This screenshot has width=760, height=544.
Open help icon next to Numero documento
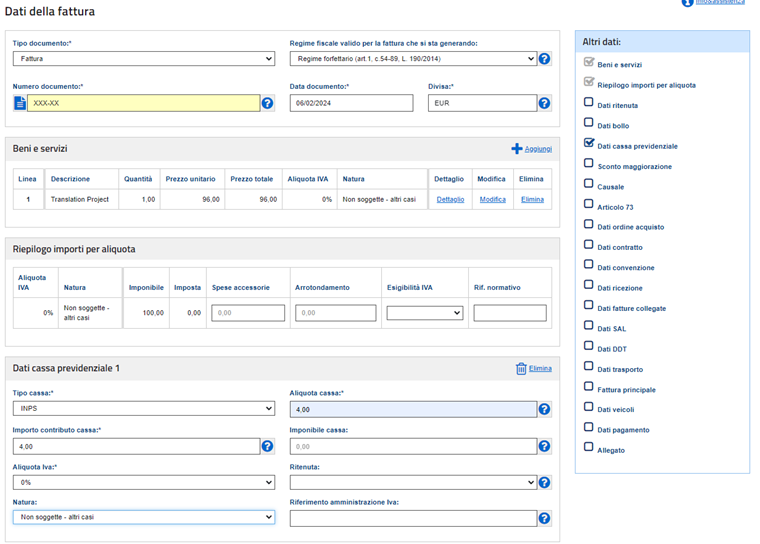tap(267, 103)
